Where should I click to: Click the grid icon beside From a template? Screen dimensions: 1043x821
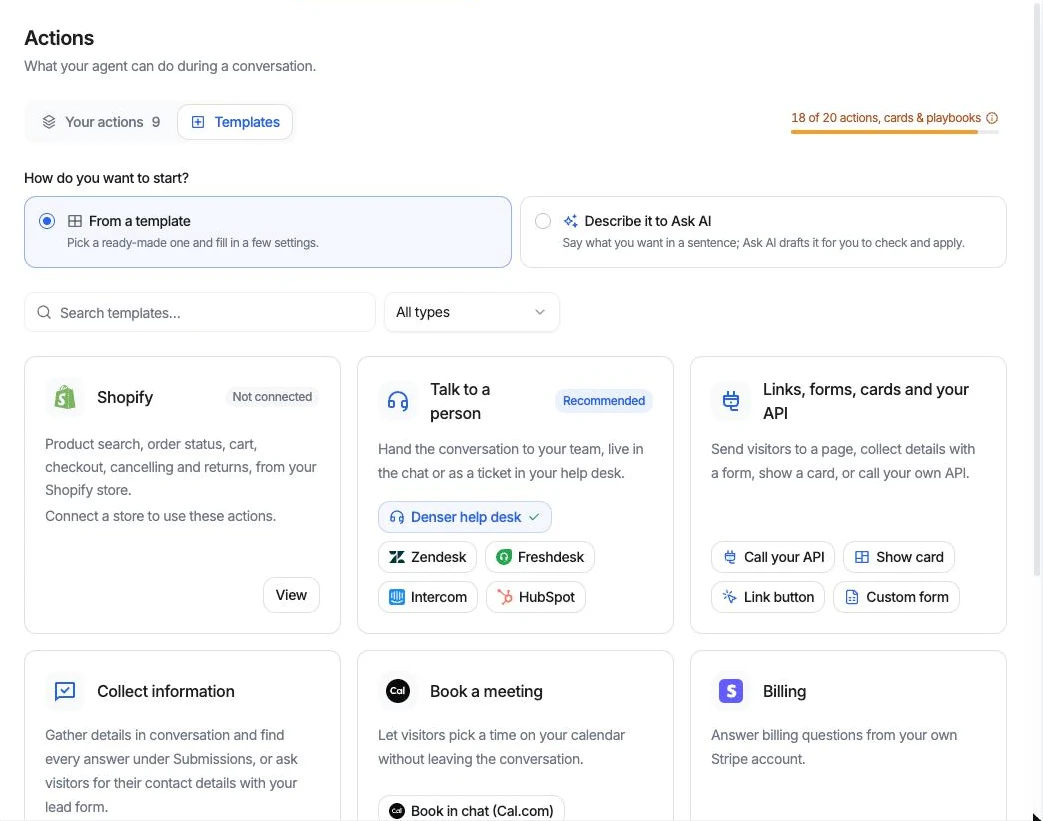(x=75, y=221)
